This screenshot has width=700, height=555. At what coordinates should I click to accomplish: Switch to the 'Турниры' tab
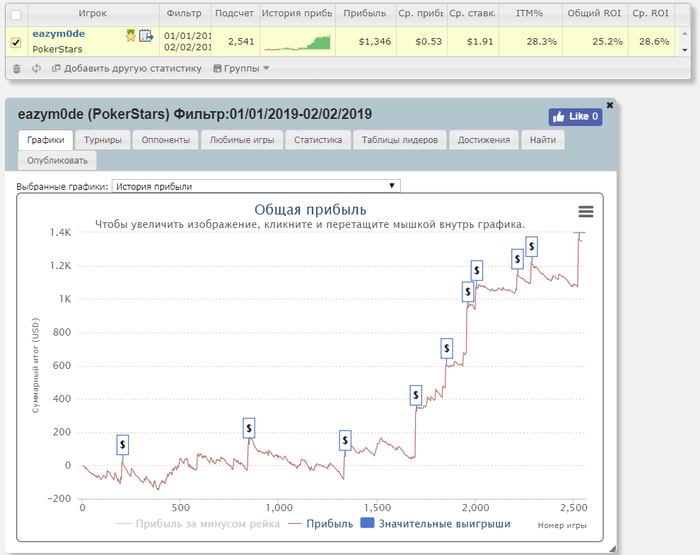click(103, 140)
